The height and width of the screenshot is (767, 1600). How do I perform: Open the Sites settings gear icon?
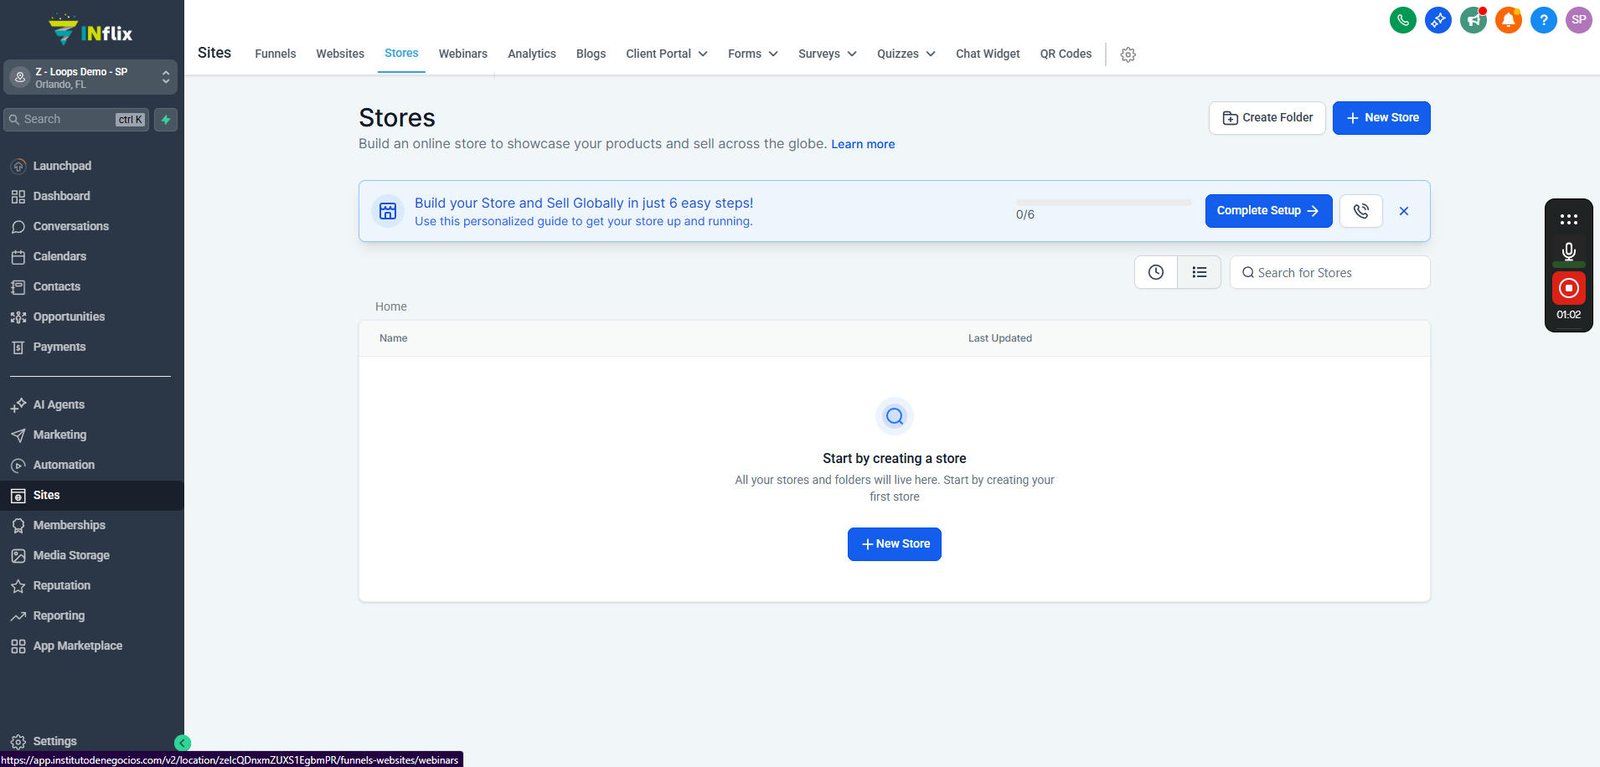pos(1128,55)
